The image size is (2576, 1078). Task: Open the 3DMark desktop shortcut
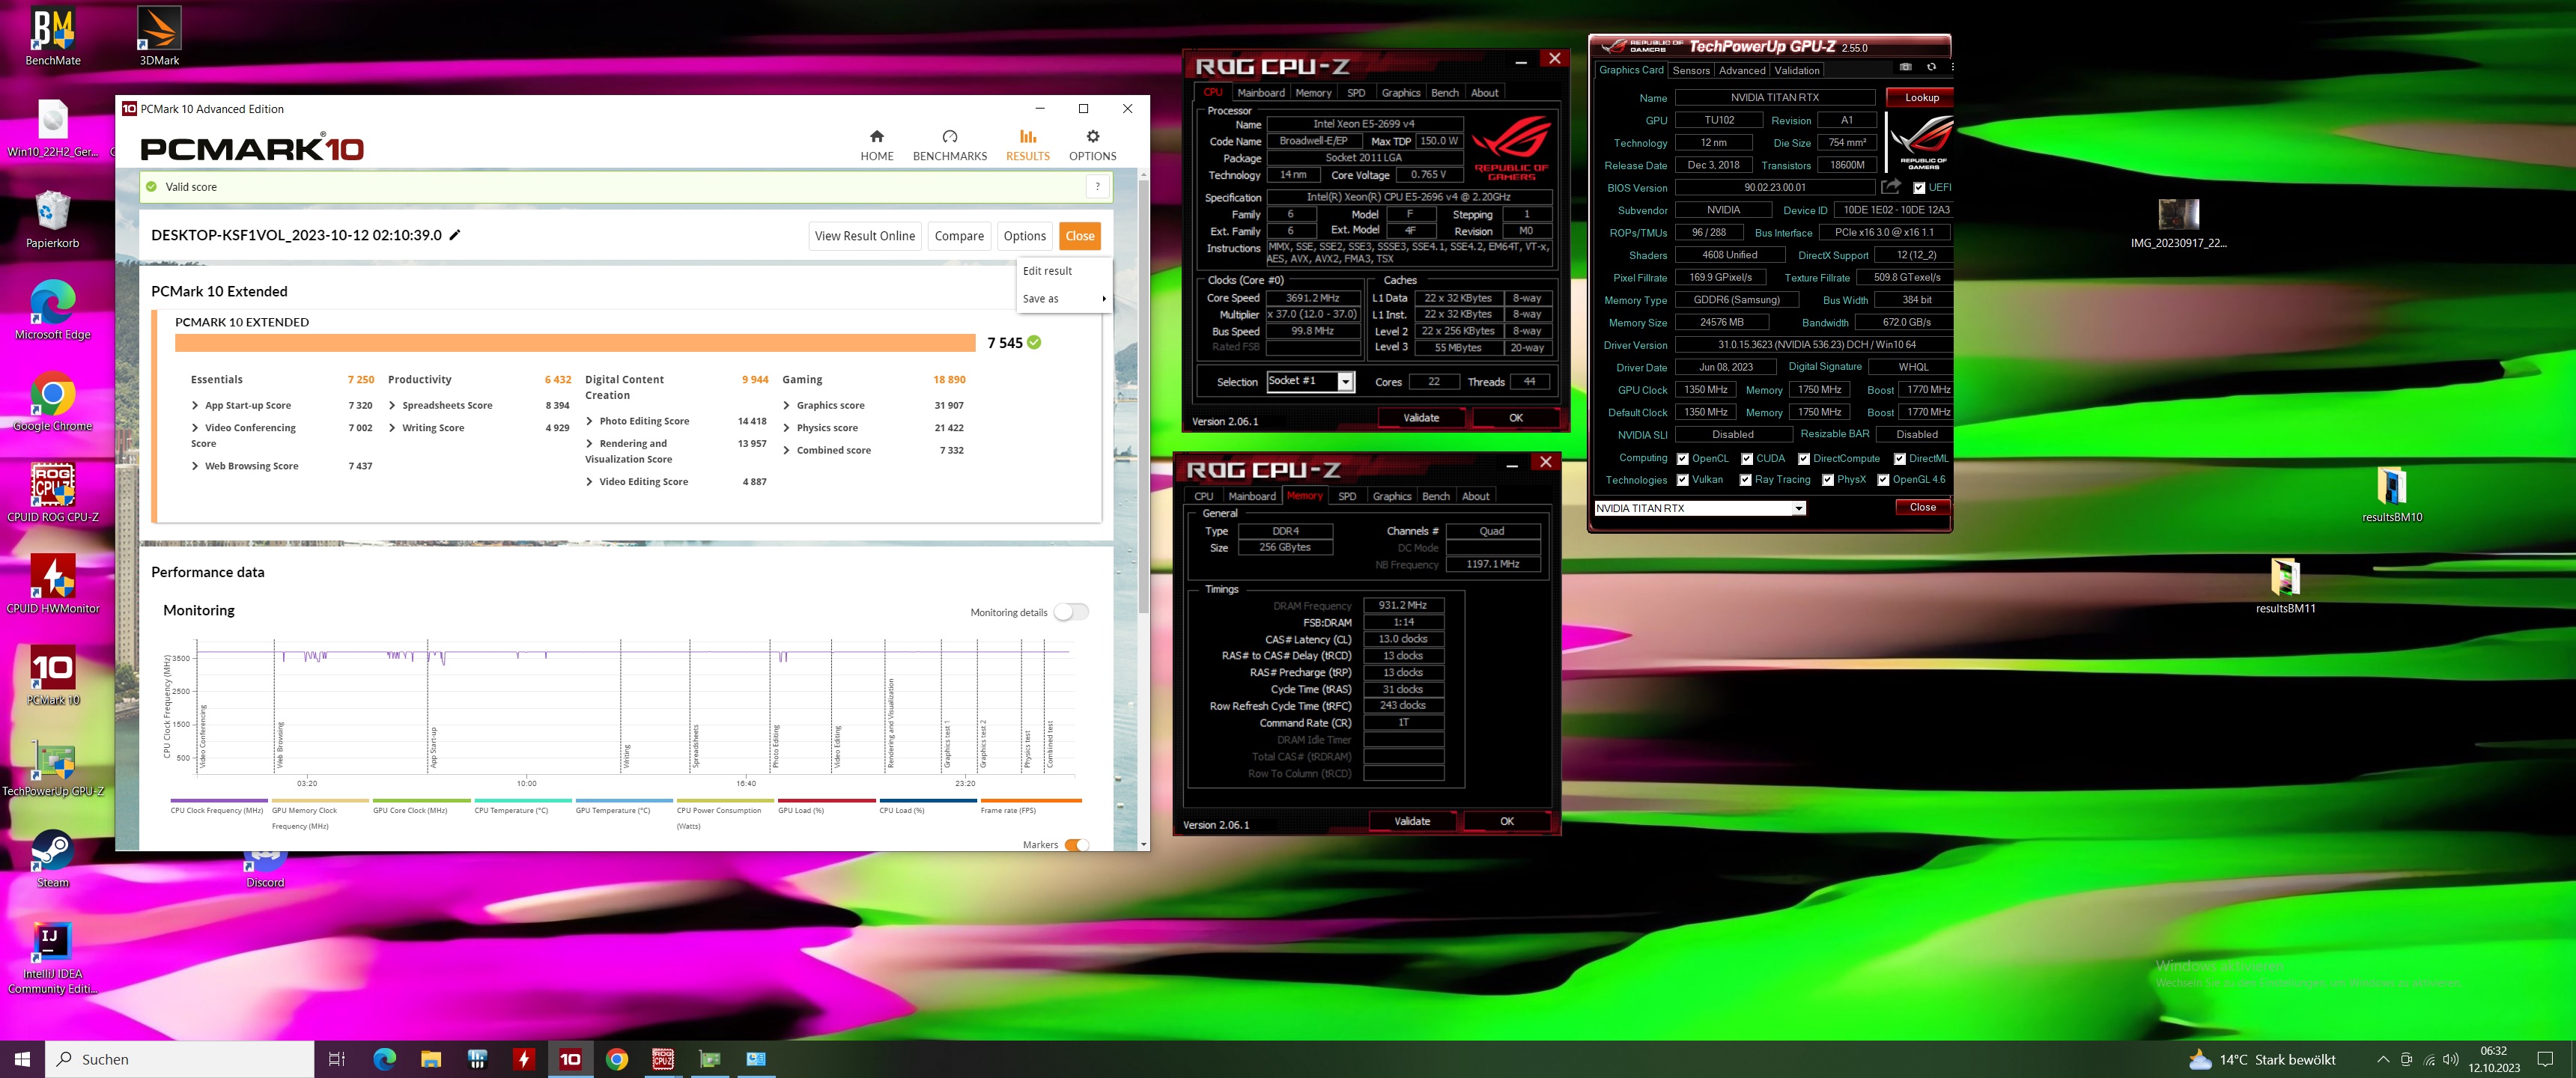coord(159,36)
